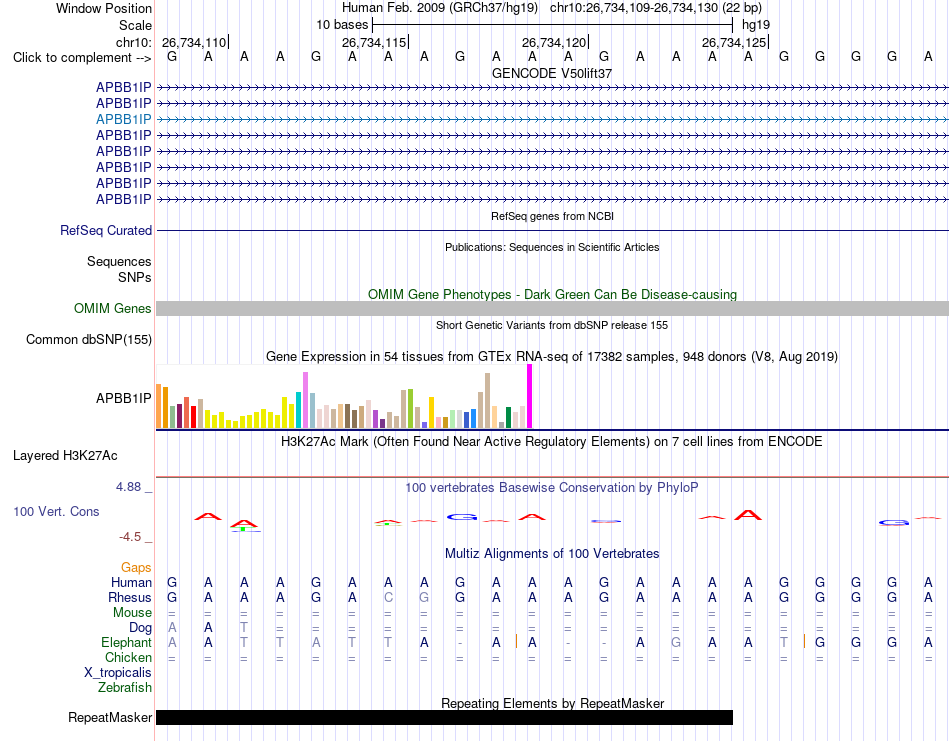This screenshot has height=741, width=950.
Task: Click the H3K27Ac Mark ENCODE track title
Action: point(552,442)
